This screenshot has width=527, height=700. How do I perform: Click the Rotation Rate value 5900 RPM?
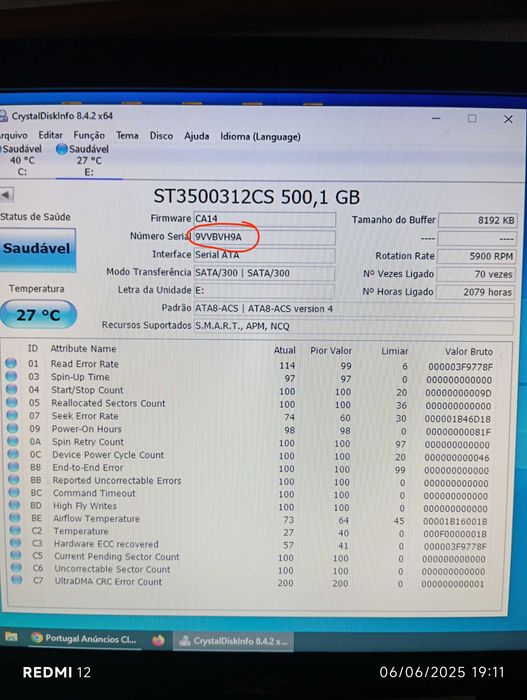coord(477,256)
